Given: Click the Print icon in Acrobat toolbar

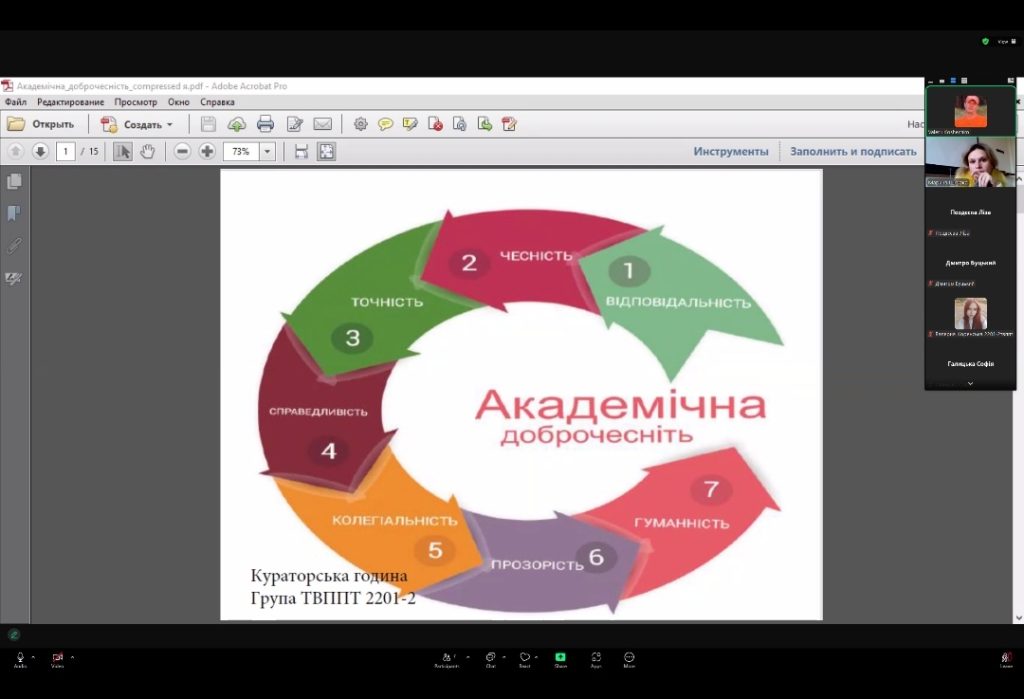Looking at the screenshot, I should 265,124.
